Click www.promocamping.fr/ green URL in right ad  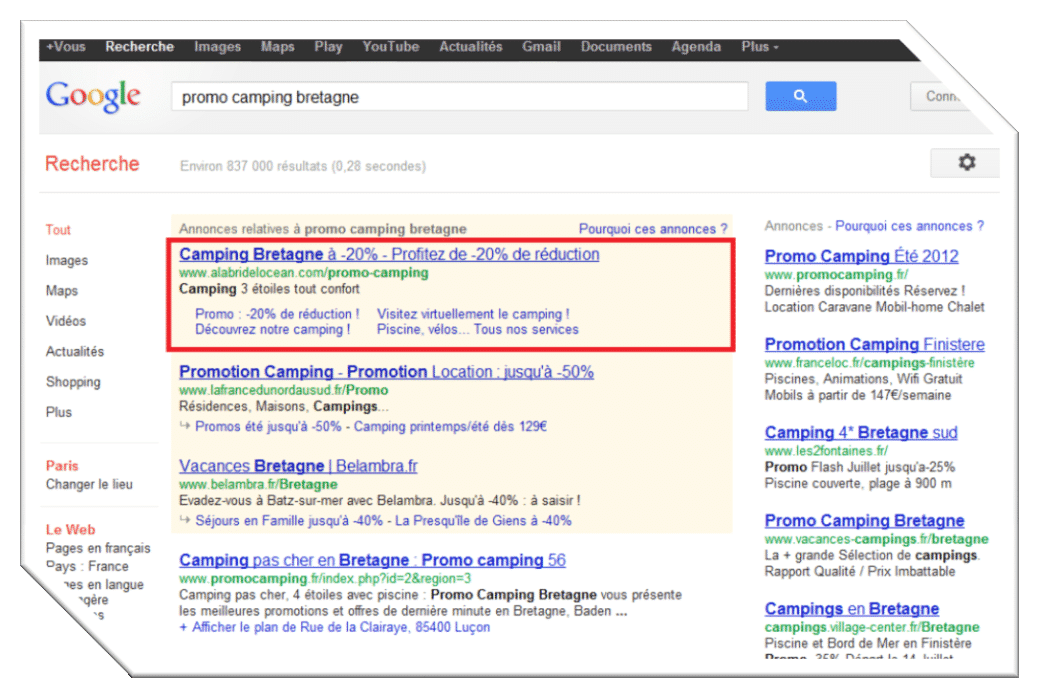[836, 275]
